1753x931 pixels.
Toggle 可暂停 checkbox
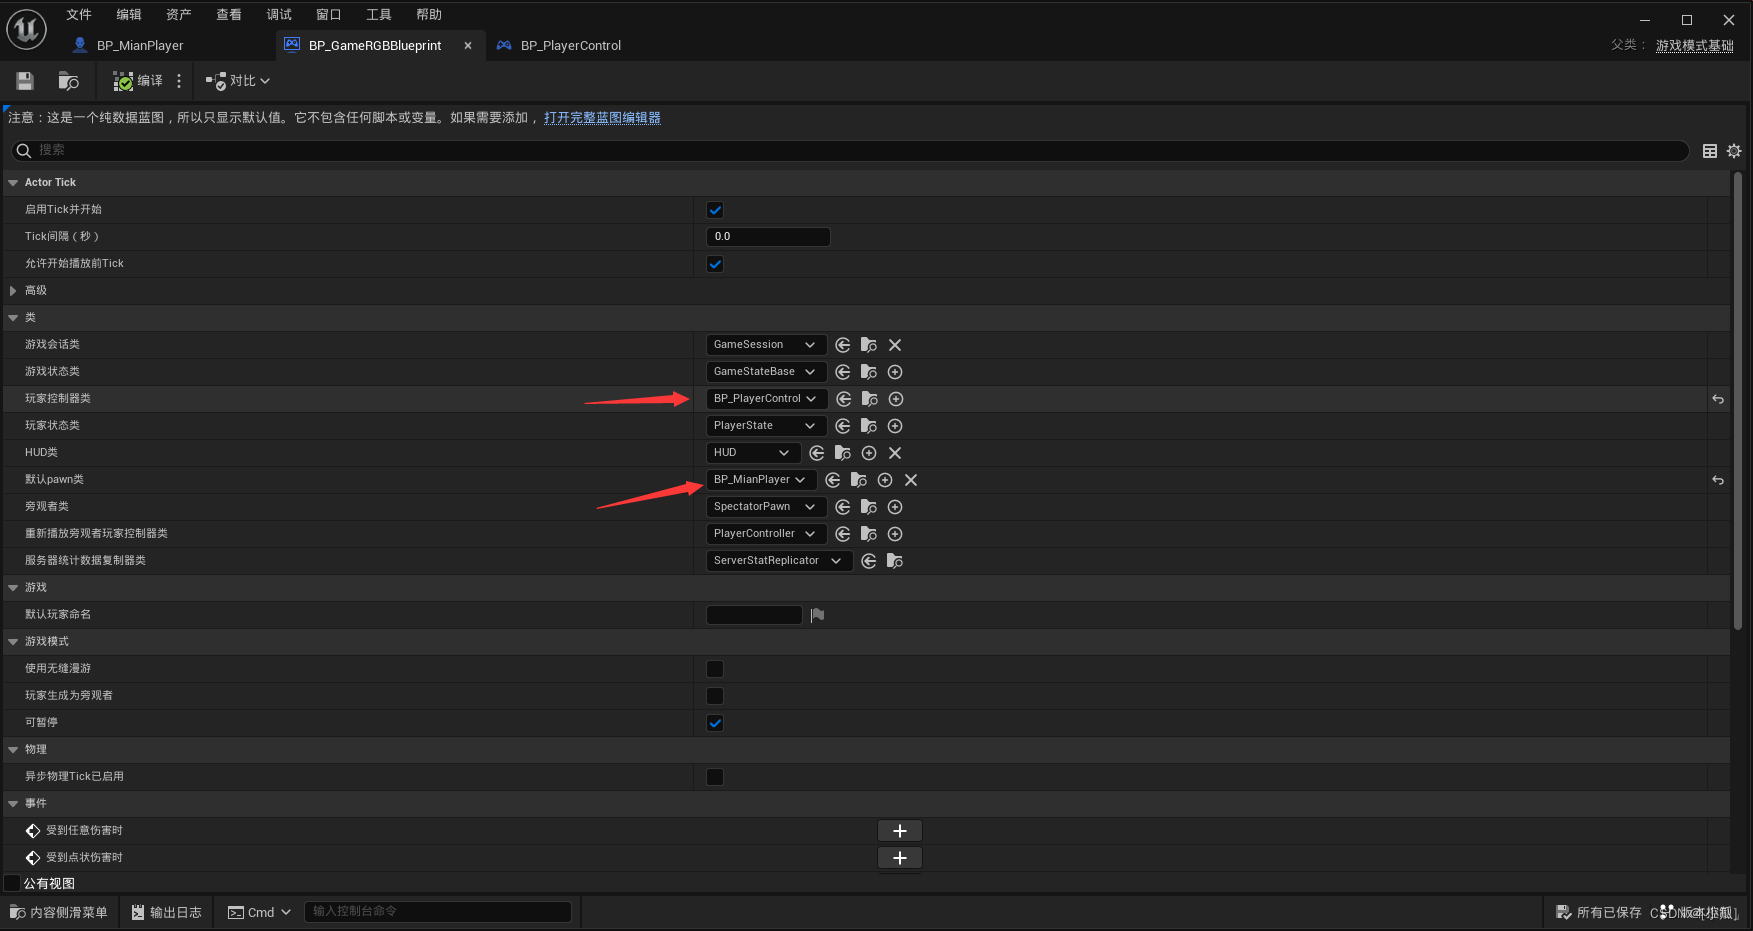point(715,723)
